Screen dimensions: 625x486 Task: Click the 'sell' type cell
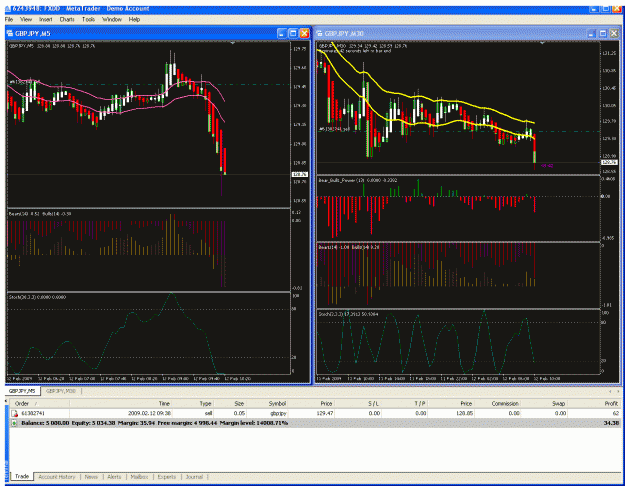click(208, 413)
